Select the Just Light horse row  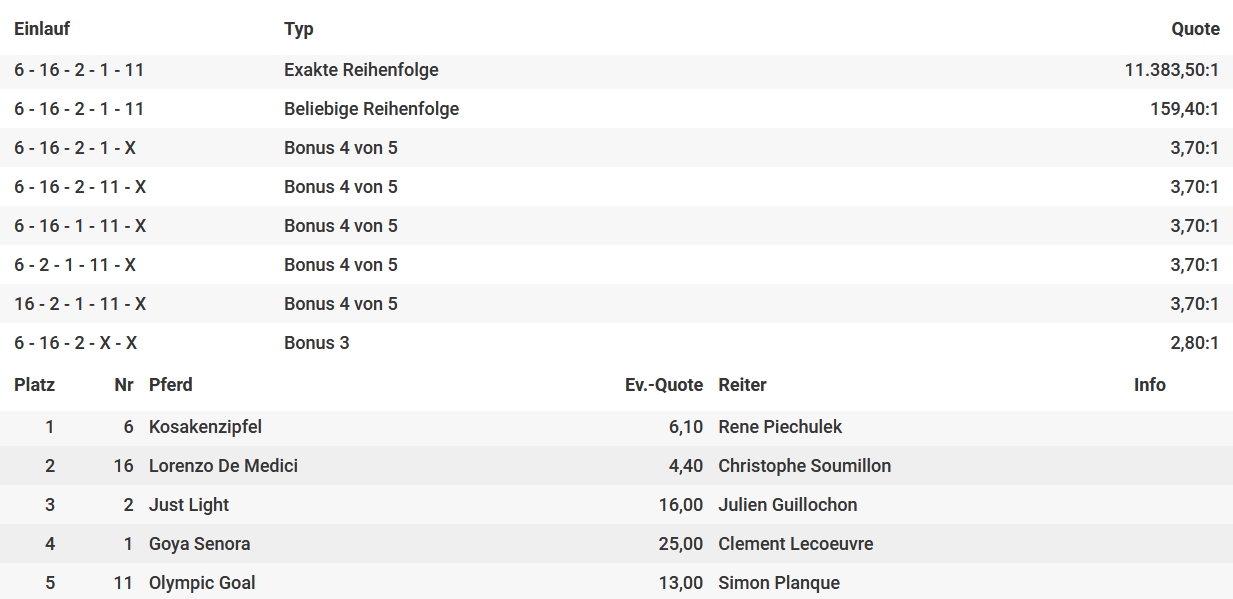tap(616, 505)
